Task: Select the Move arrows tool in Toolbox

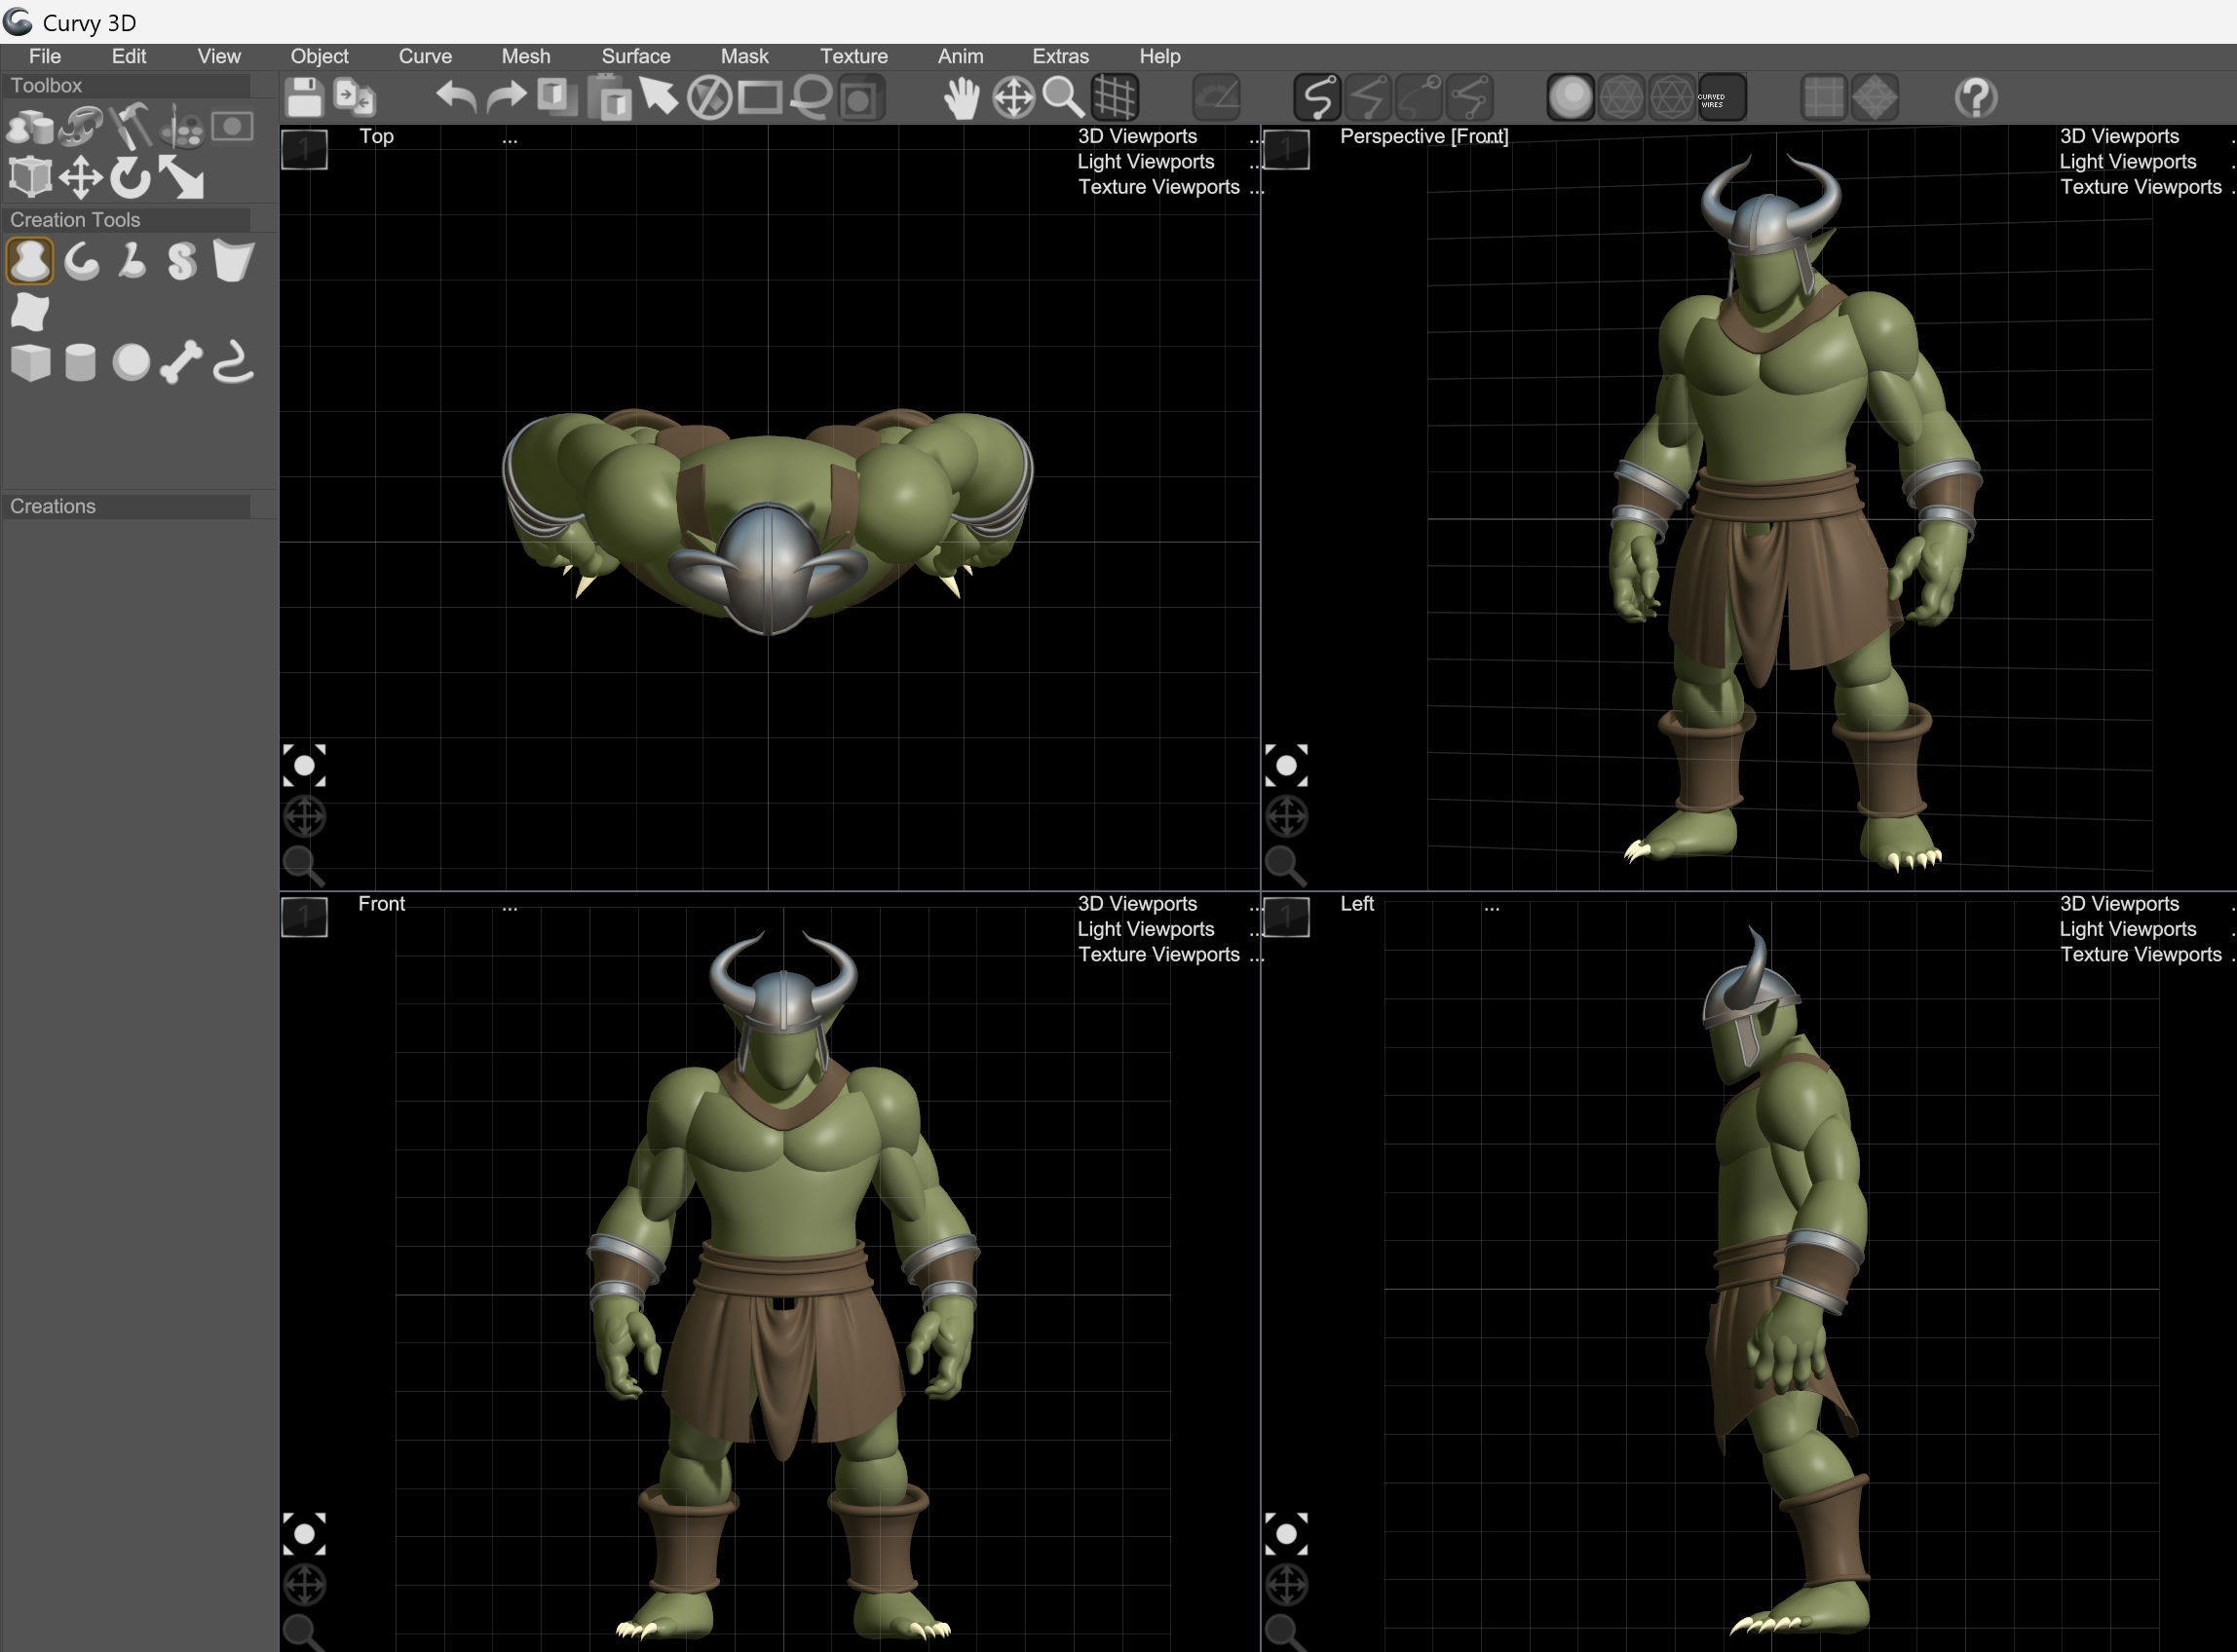Action: pyautogui.click(x=81, y=179)
